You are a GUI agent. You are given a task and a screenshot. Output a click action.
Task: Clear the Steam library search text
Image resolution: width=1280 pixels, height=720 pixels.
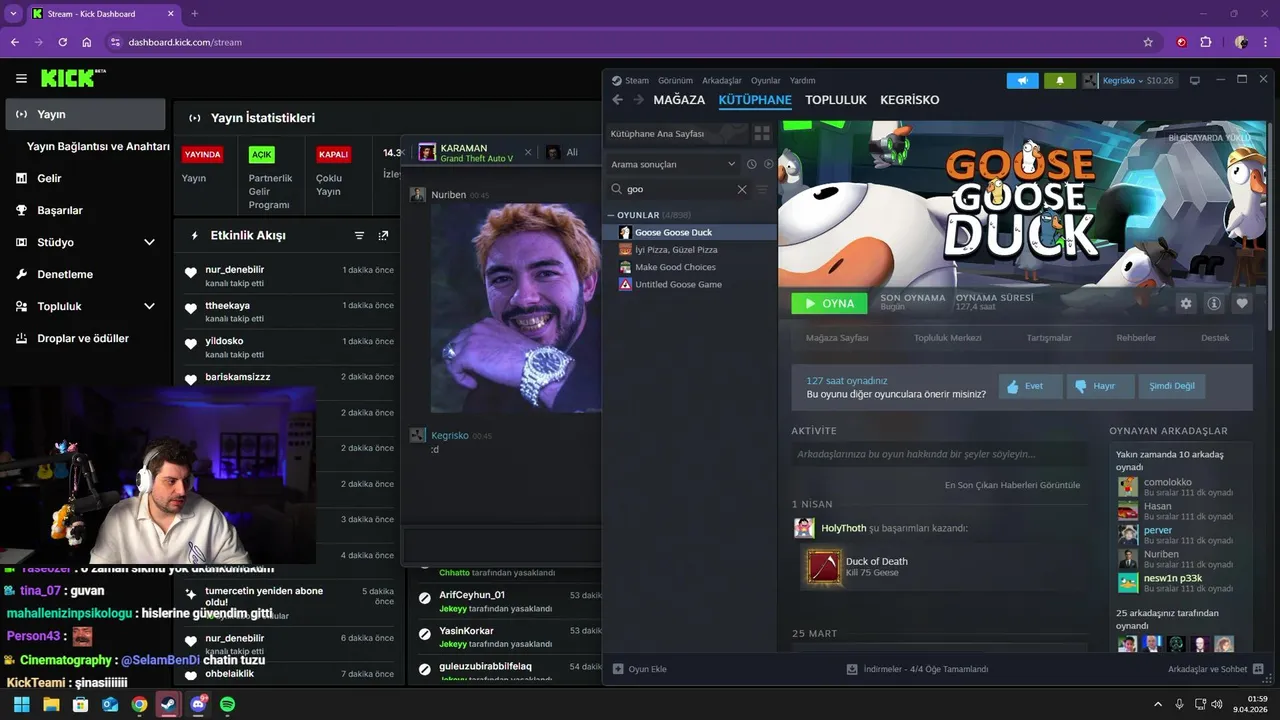pos(742,189)
